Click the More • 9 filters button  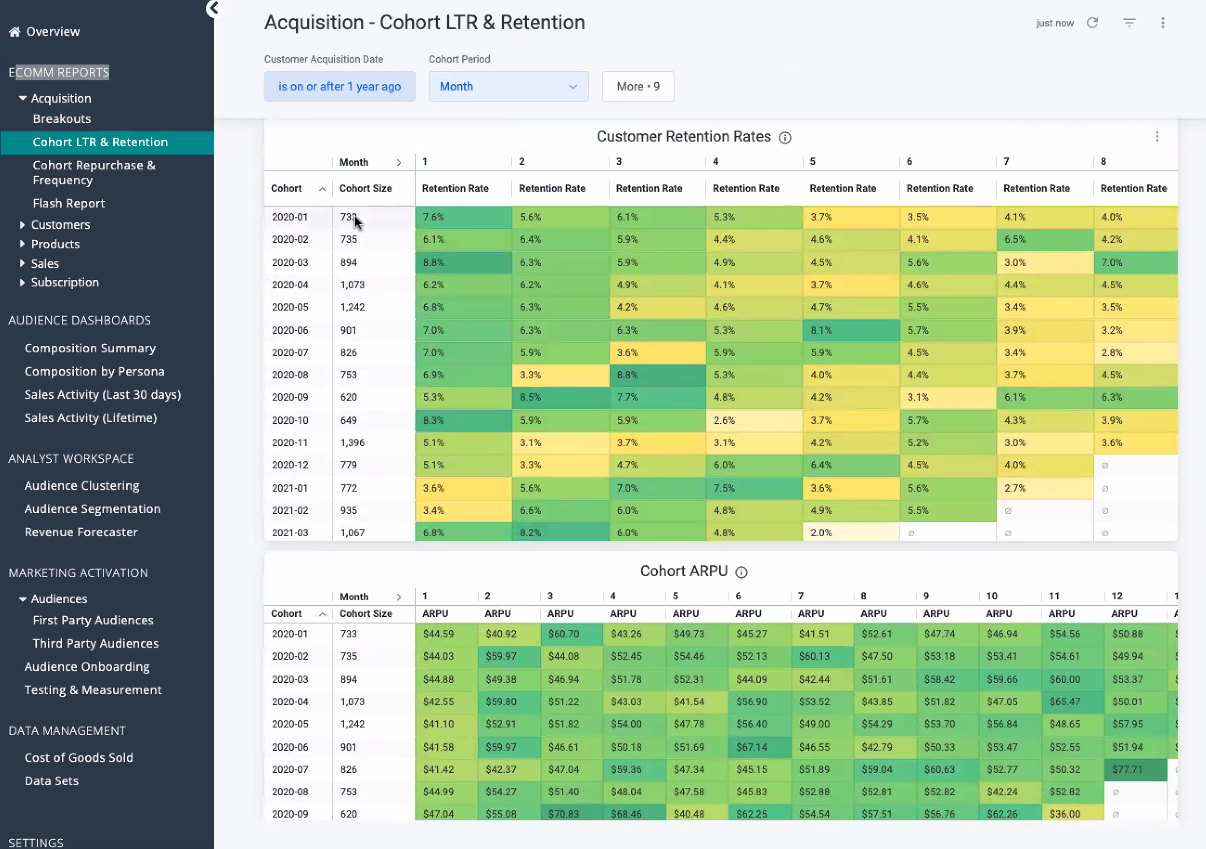click(638, 87)
